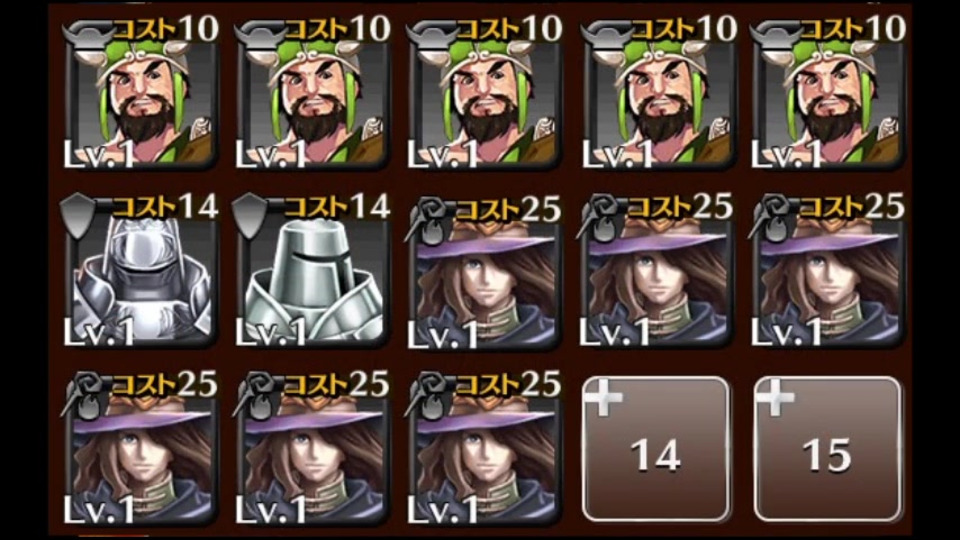Screen dimensions: 960x540
Task: Select the last bandit unit in the top row
Action: tap(828, 94)
